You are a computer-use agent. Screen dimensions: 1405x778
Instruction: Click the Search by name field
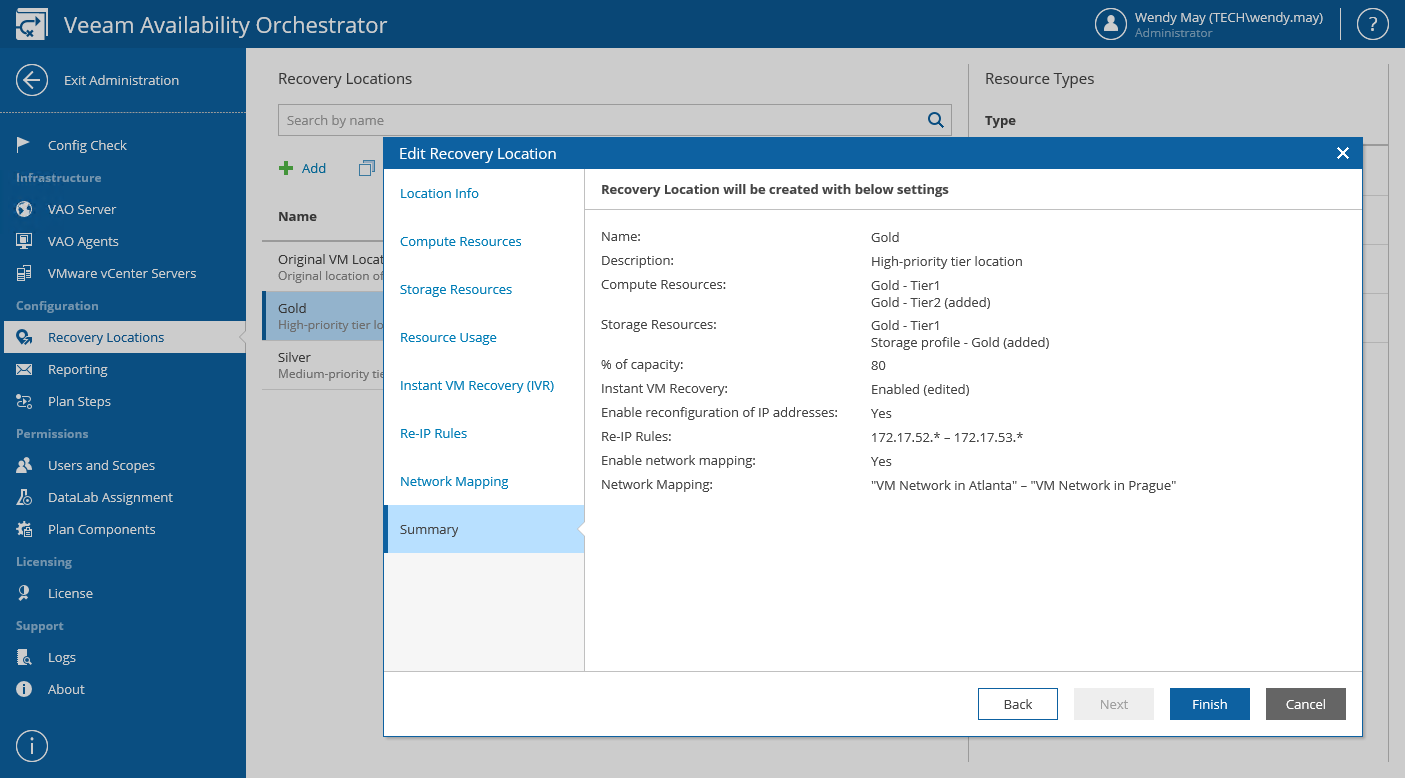pos(600,120)
